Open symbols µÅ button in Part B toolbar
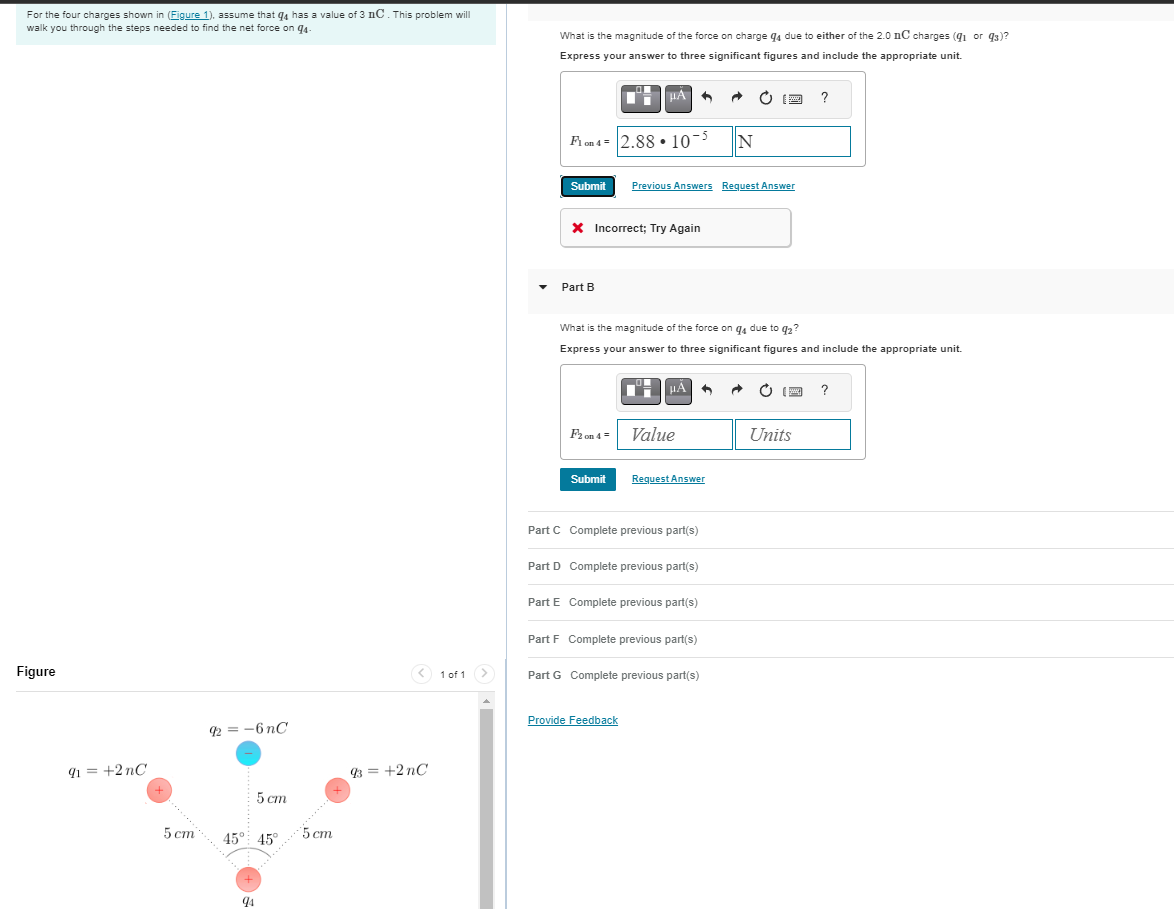This screenshot has height=909, width=1174. (678, 391)
